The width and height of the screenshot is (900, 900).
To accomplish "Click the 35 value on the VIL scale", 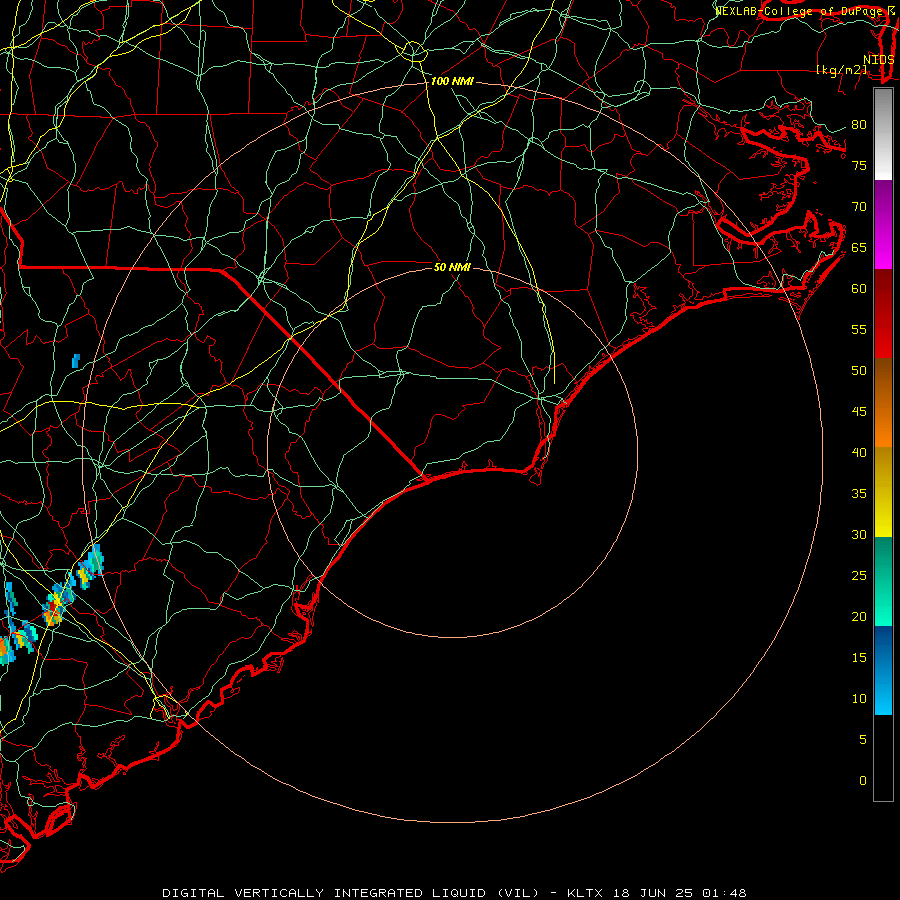I will click(859, 494).
